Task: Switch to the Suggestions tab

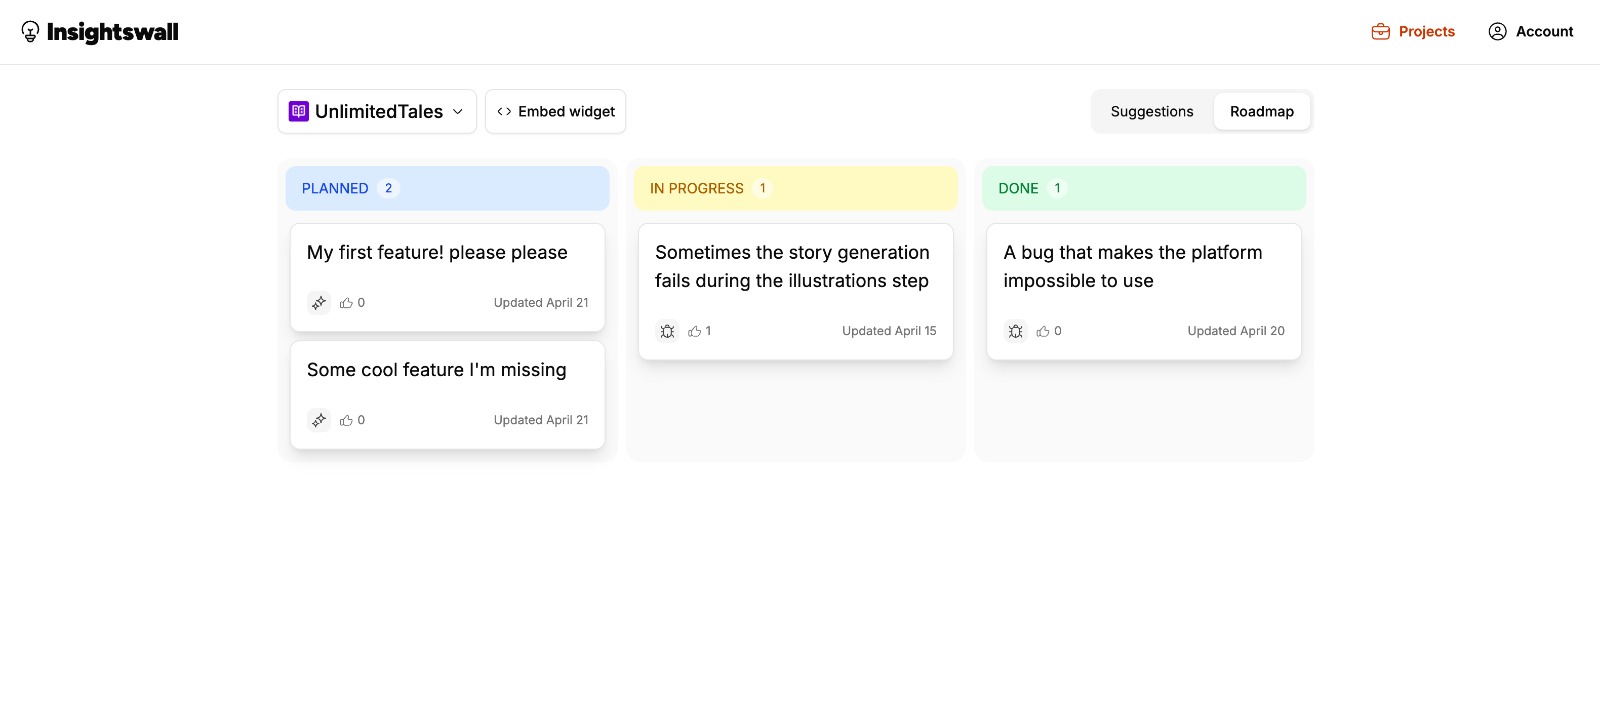Action: pos(1151,111)
